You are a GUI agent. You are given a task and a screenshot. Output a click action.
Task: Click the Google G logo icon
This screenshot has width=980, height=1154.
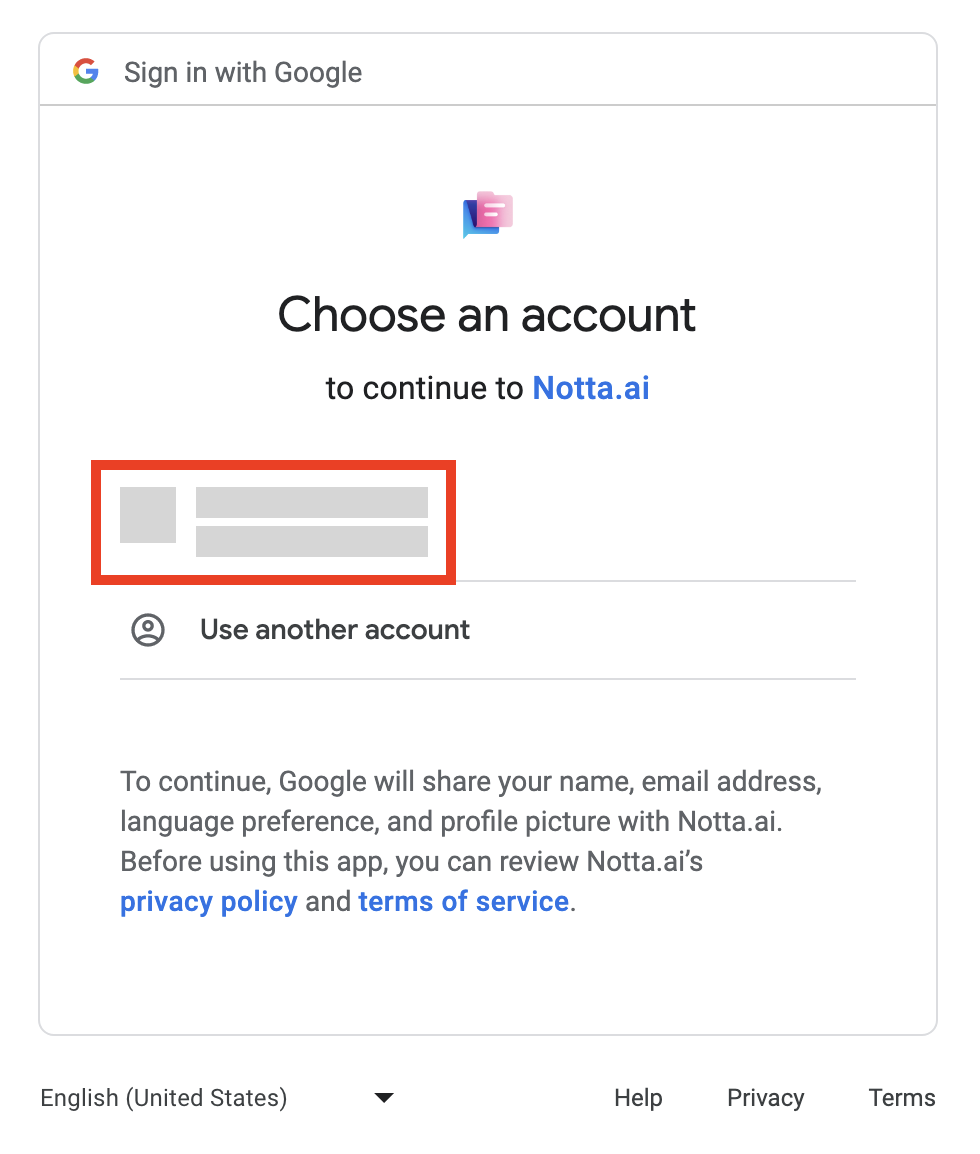click(x=86, y=71)
